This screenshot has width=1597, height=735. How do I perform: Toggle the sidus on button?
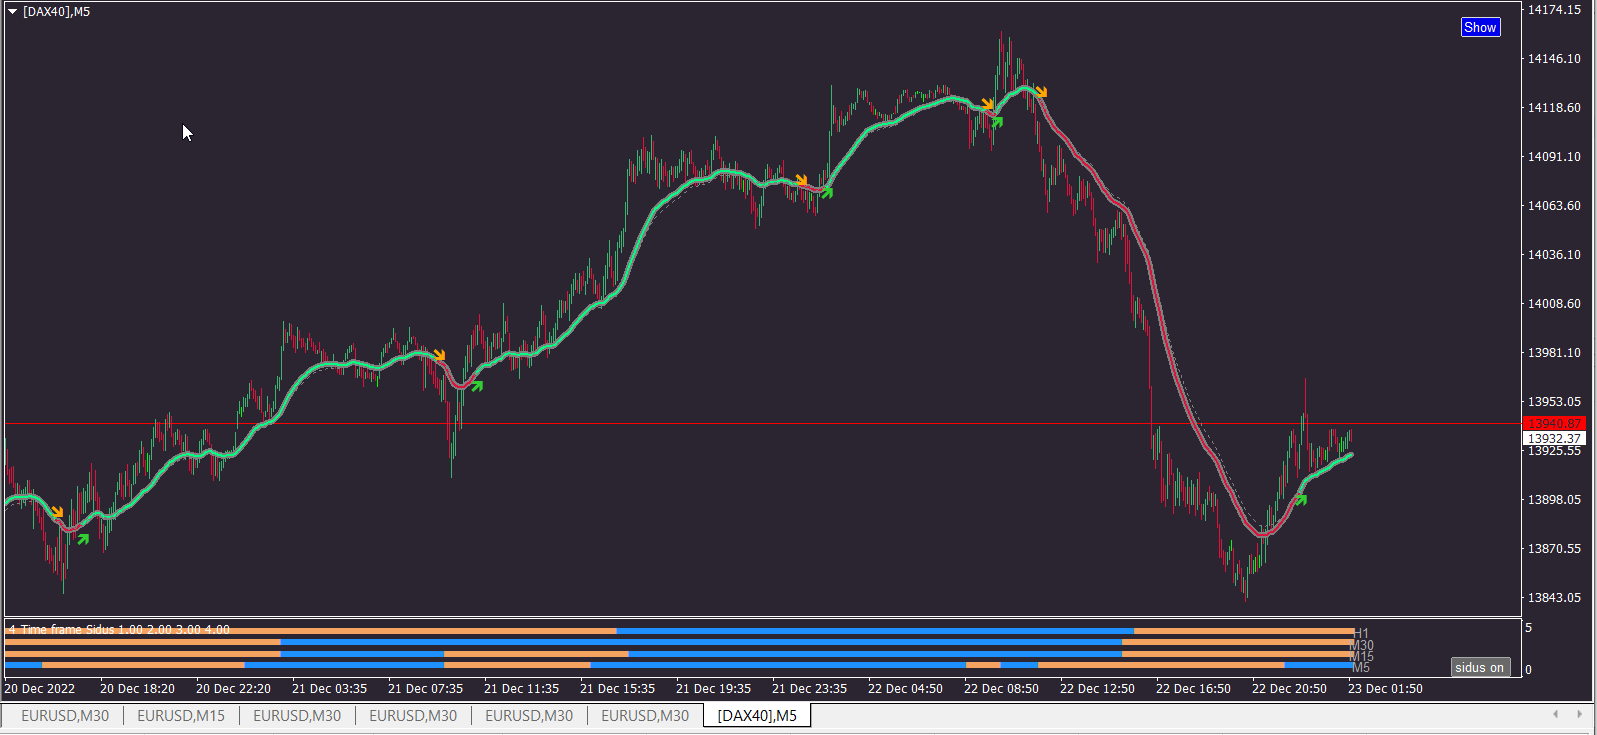(x=1480, y=667)
